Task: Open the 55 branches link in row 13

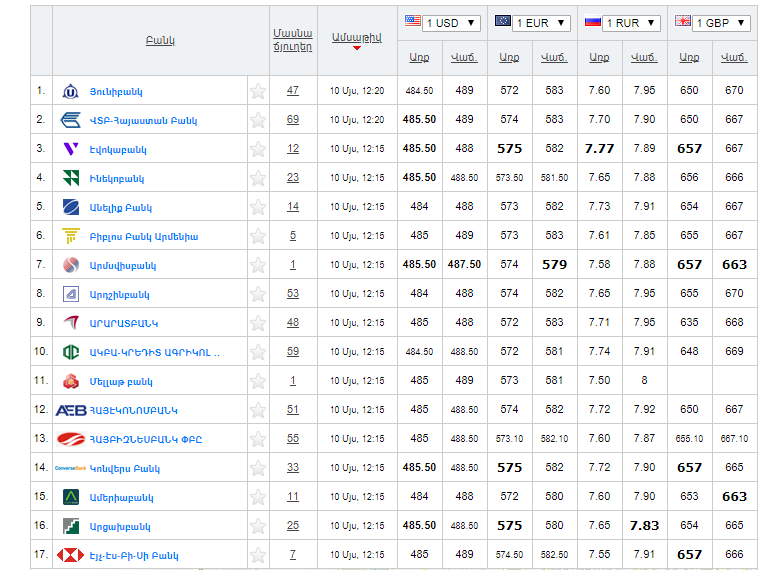Action: pyautogui.click(x=293, y=438)
